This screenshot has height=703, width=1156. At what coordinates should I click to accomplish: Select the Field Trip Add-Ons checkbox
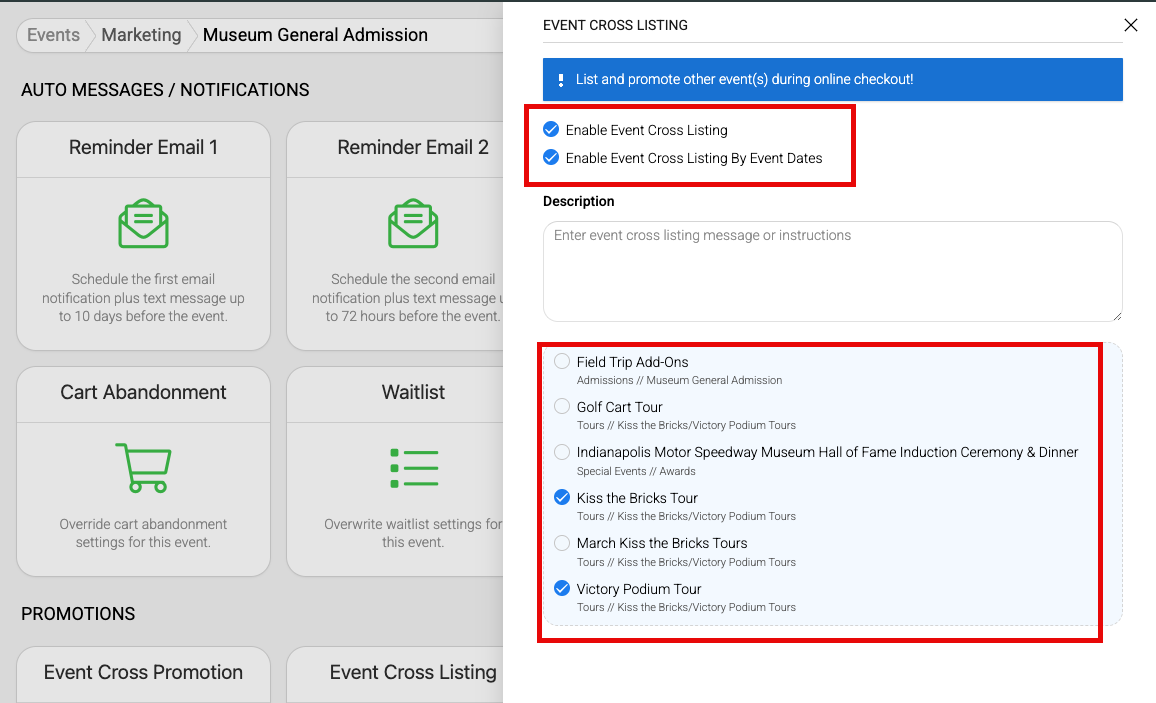coord(562,361)
